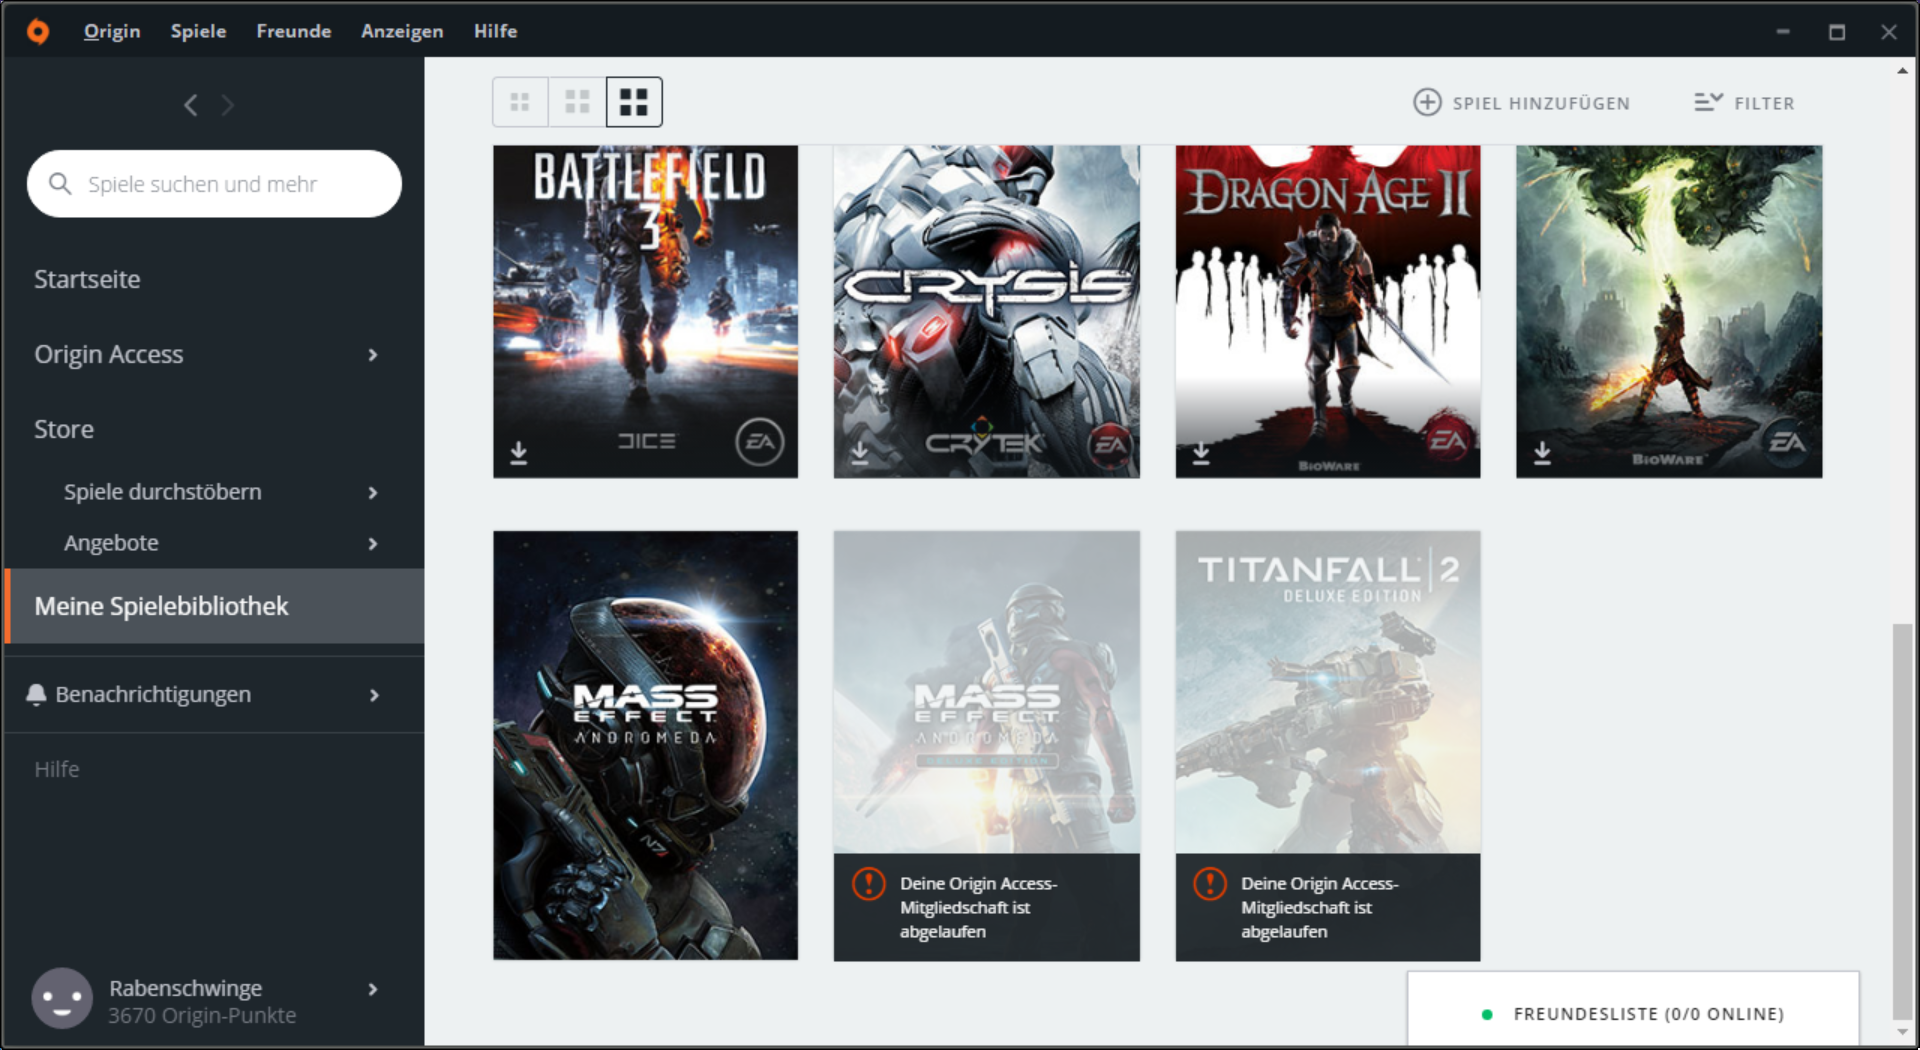This screenshot has width=1920, height=1050.
Task: Select Meine Spielebibliothek
Action: coord(214,606)
